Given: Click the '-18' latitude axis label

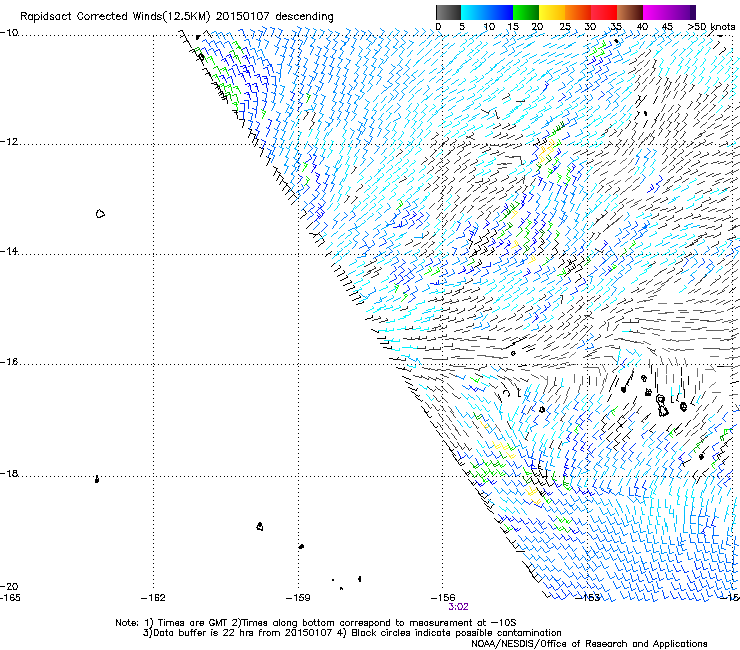Looking at the screenshot, I should (9, 473).
